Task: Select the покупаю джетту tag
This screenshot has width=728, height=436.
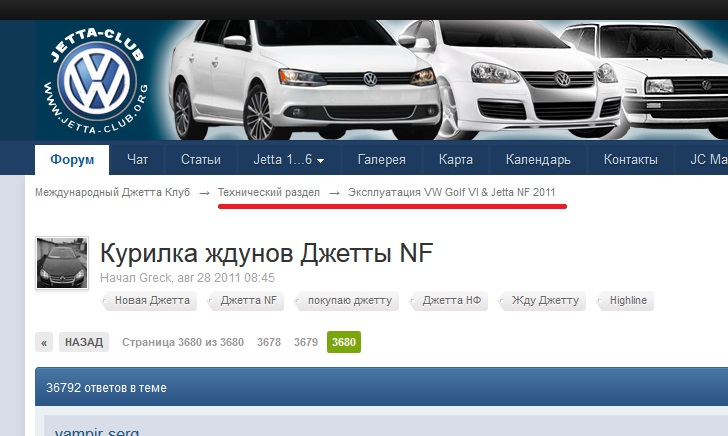Action: [347, 301]
